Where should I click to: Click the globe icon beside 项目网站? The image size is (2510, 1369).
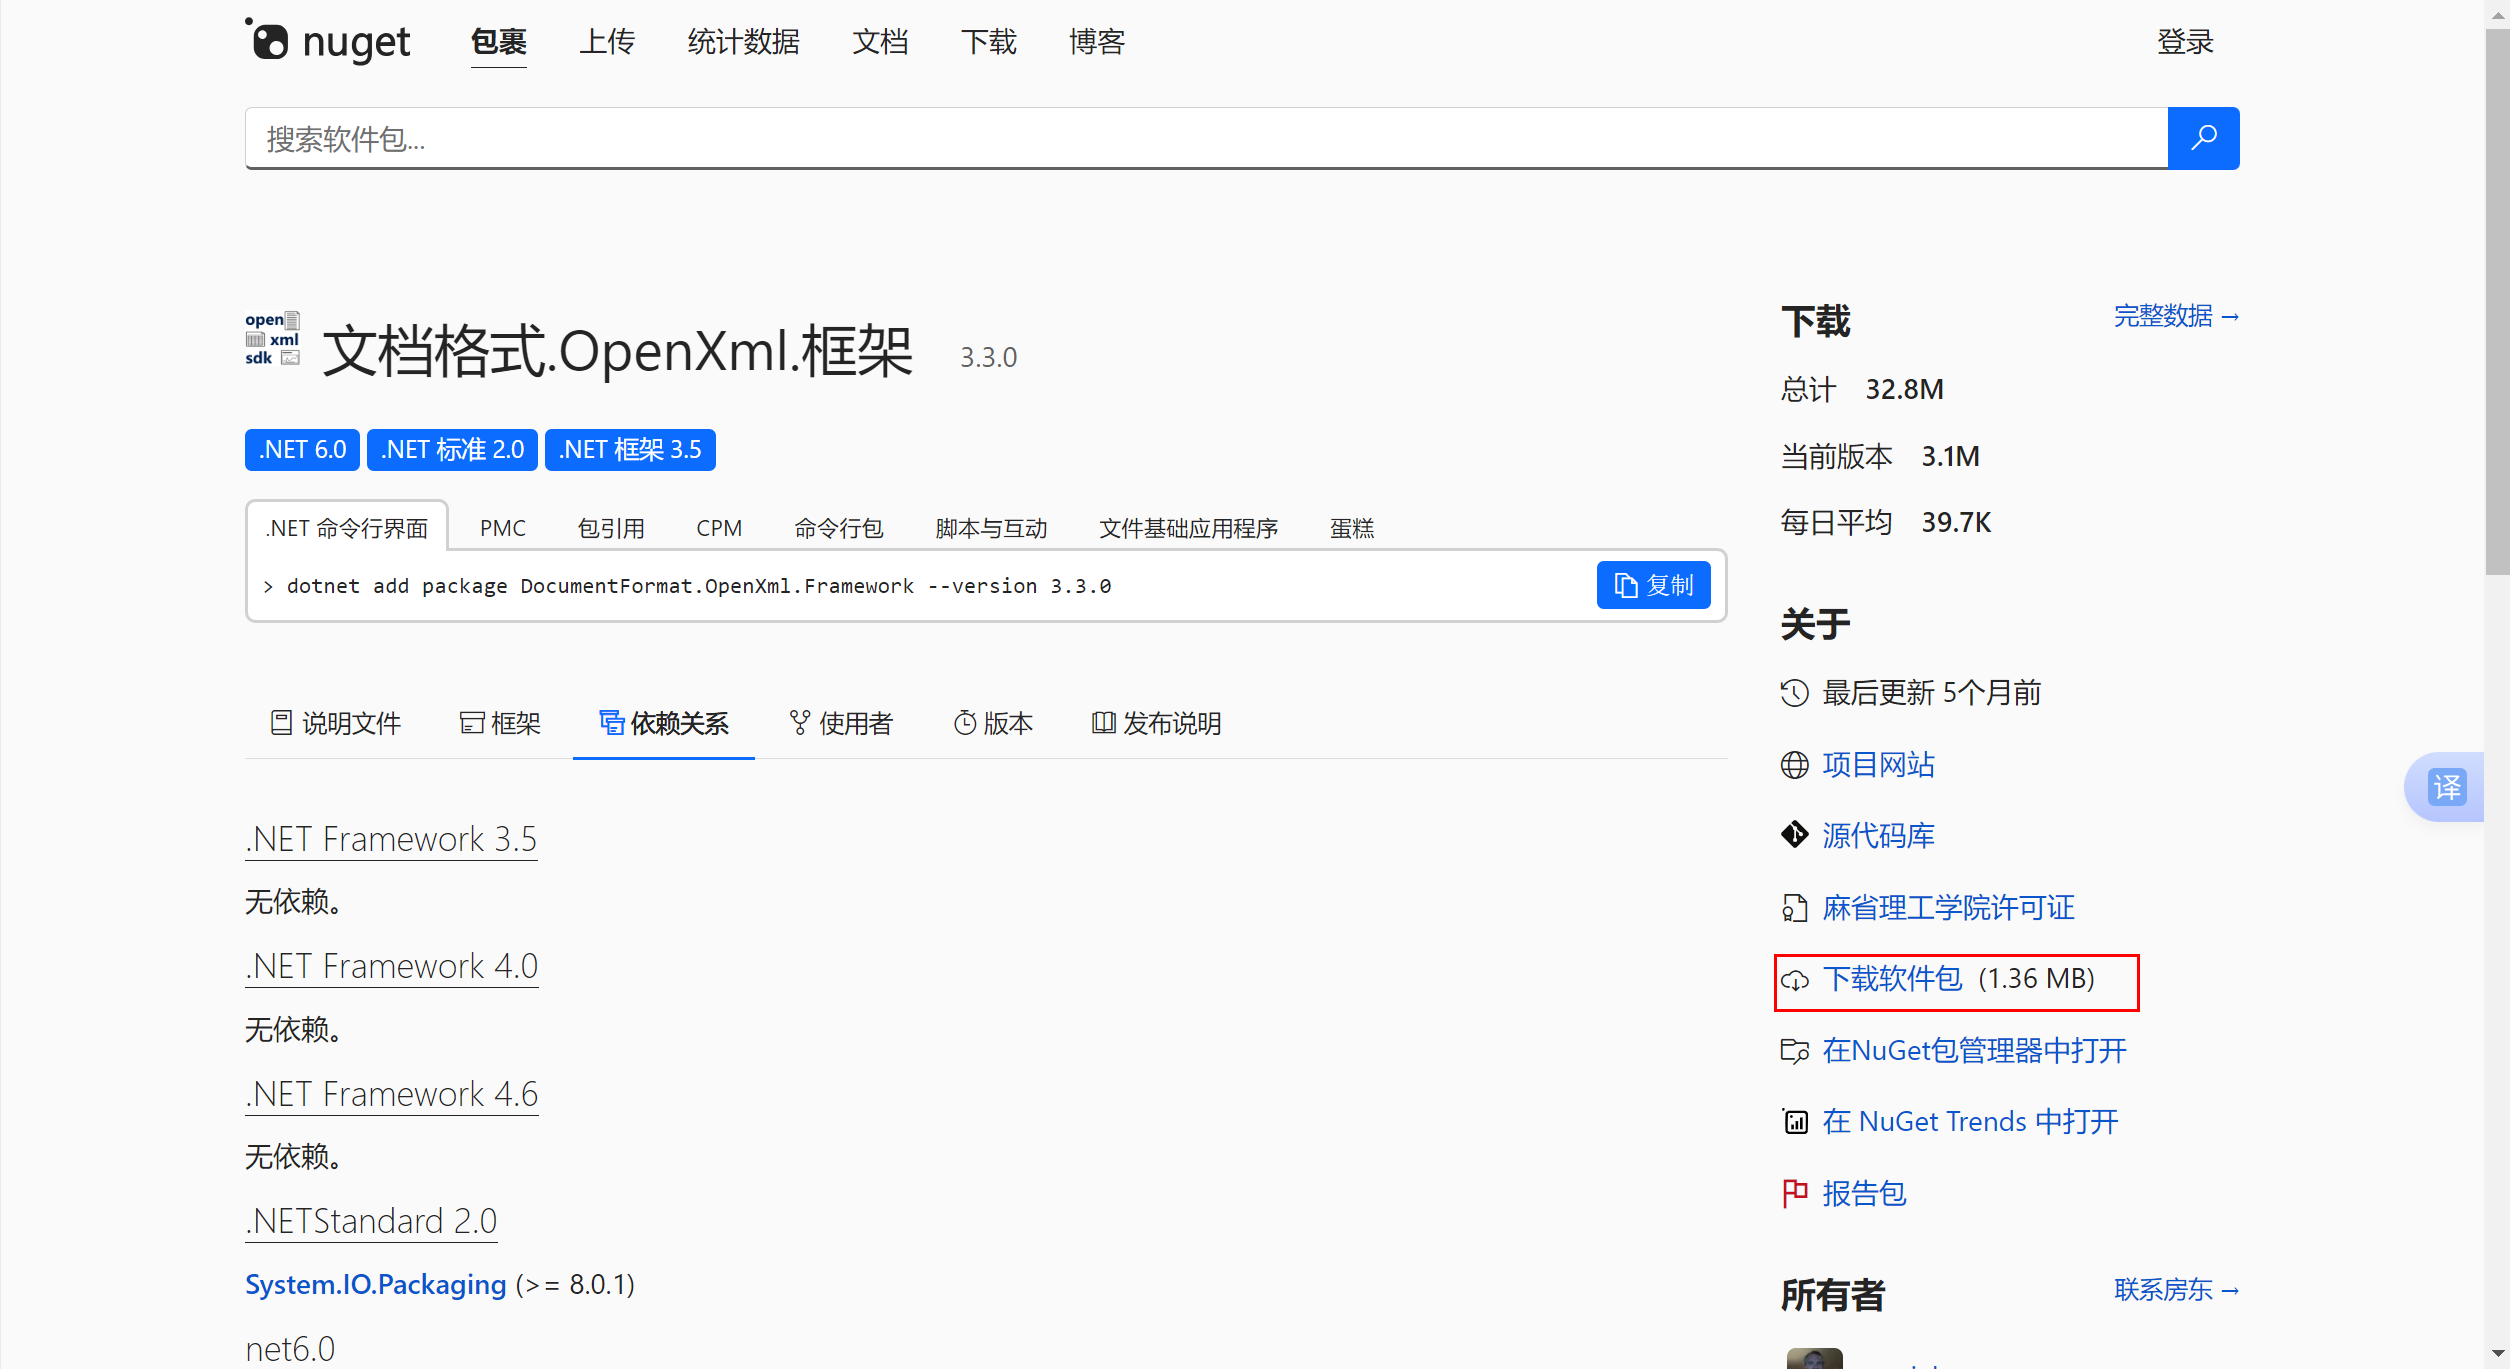1795,765
